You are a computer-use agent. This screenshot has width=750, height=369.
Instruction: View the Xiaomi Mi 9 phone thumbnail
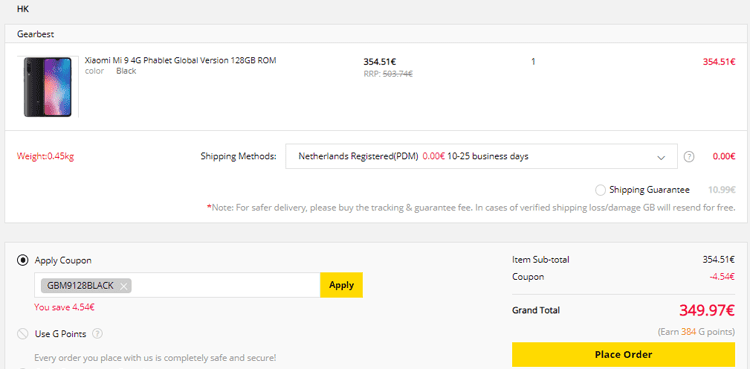(x=48, y=87)
